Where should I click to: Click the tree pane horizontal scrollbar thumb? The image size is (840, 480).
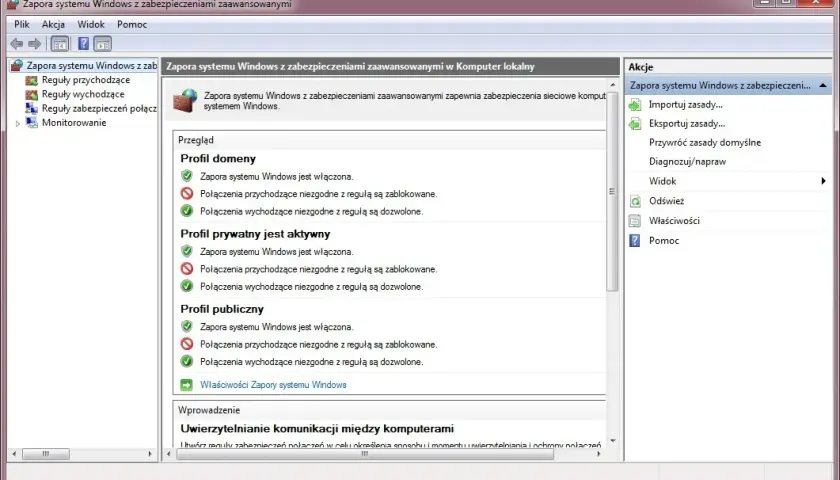(x=46, y=454)
